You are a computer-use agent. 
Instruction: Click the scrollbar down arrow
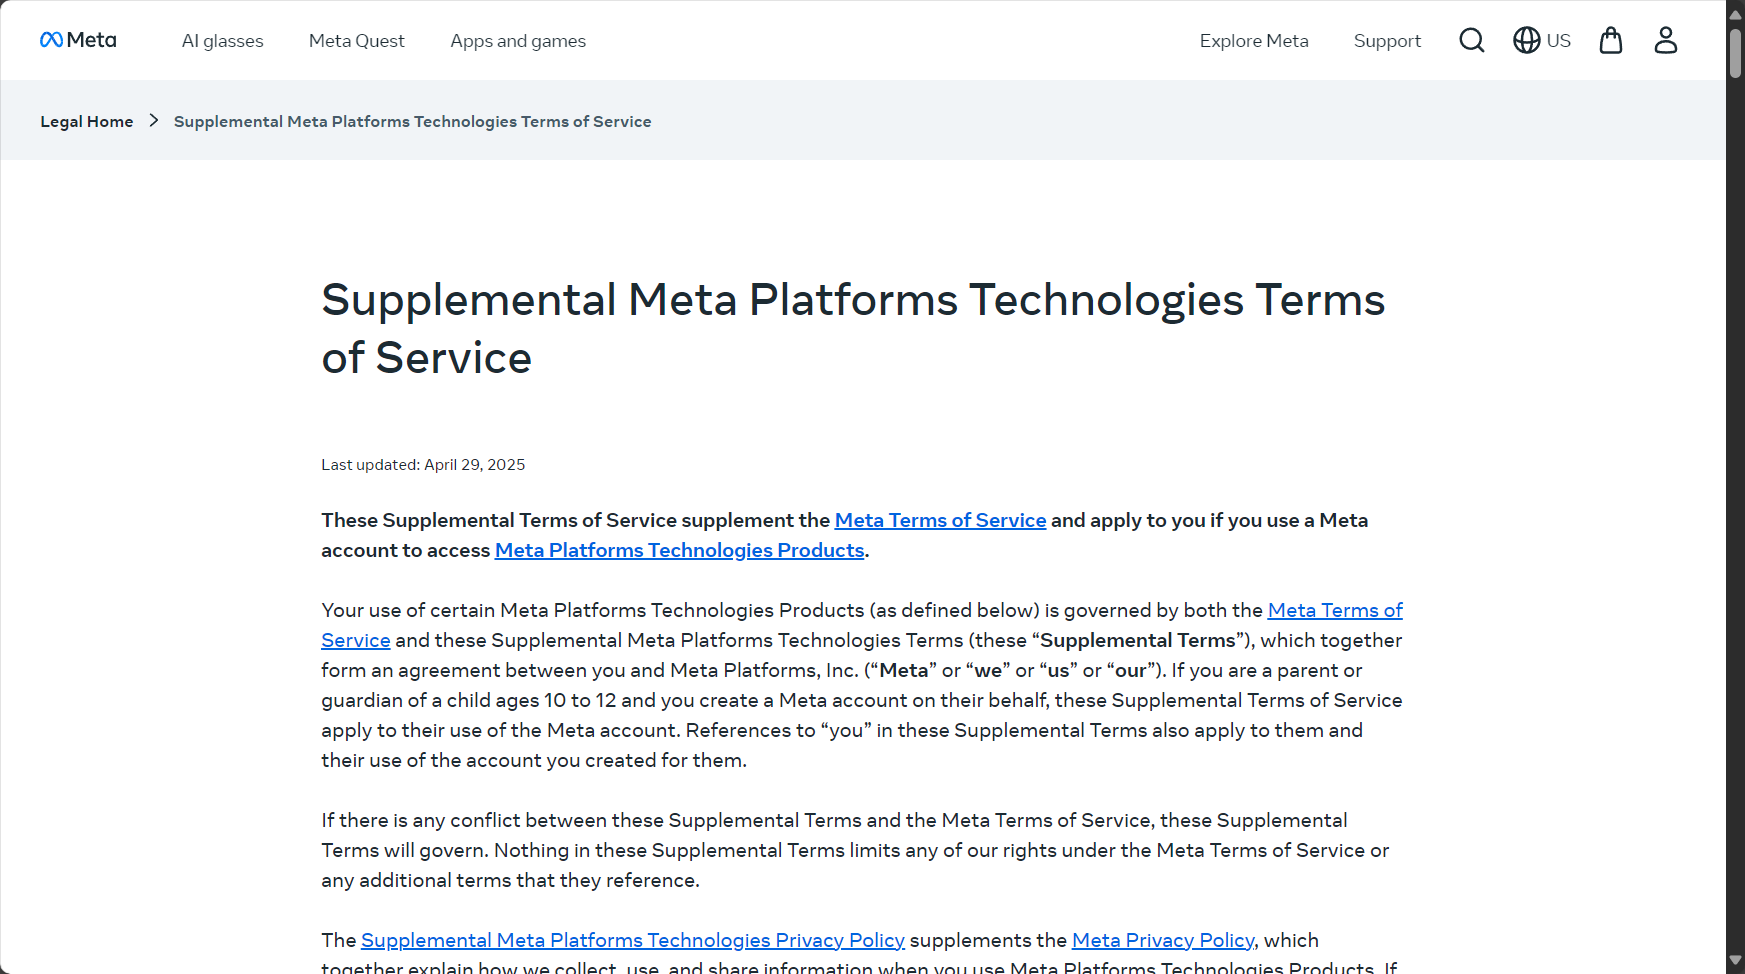(1735, 960)
